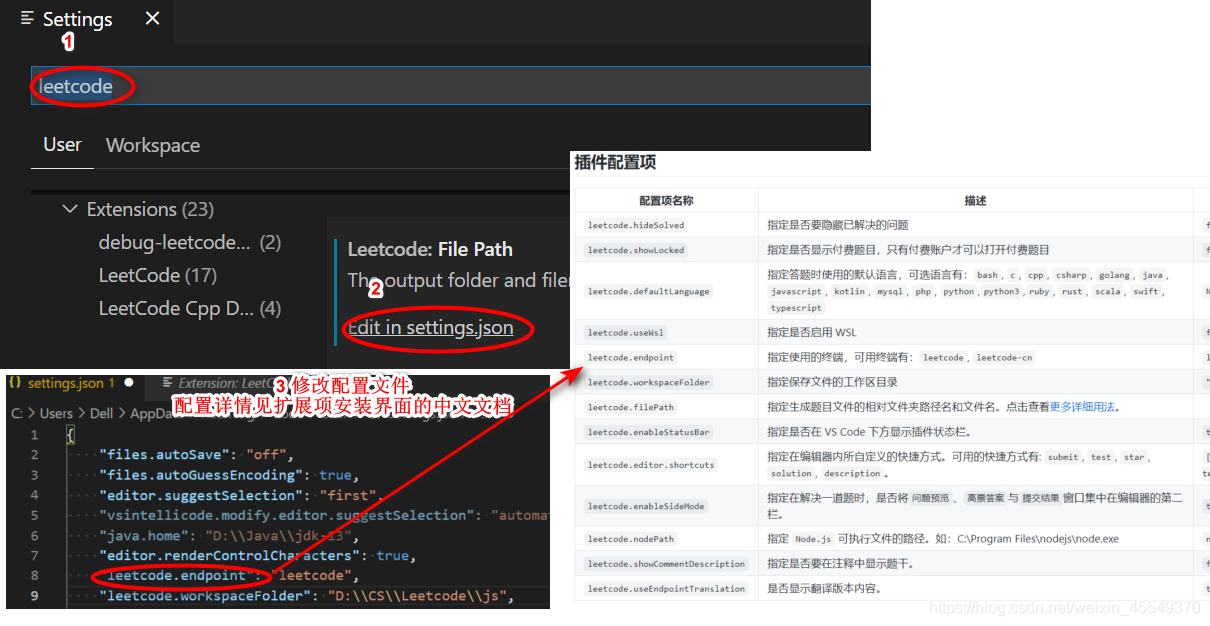Image resolution: width=1210 pixels, height=626 pixels.
Task: Click line number 9 in the gutter
Action: point(34,596)
